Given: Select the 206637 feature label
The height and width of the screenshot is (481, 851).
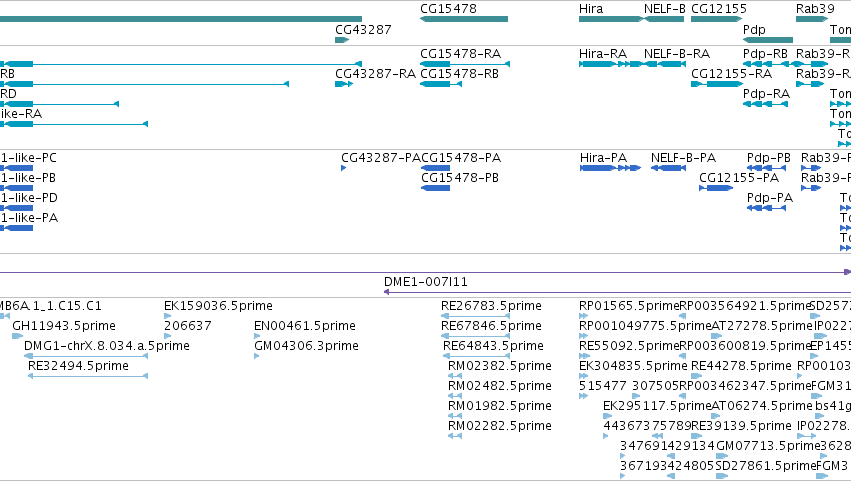Looking at the screenshot, I should click(x=188, y=326).
